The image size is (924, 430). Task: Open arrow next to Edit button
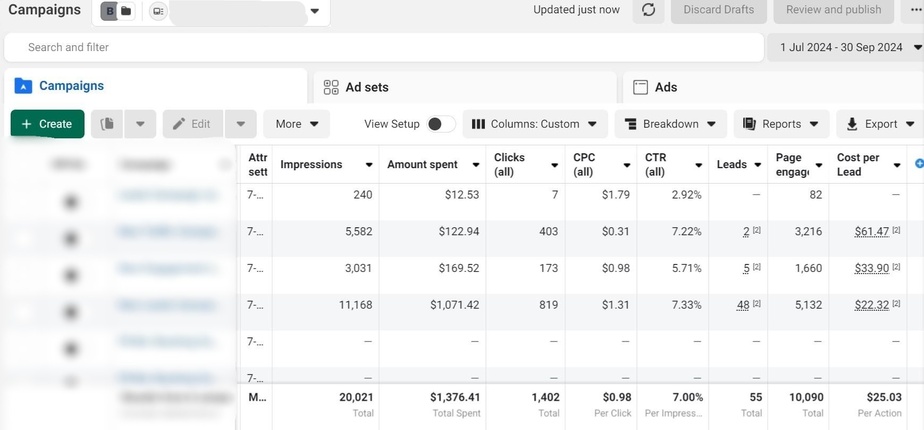(240, 124)
